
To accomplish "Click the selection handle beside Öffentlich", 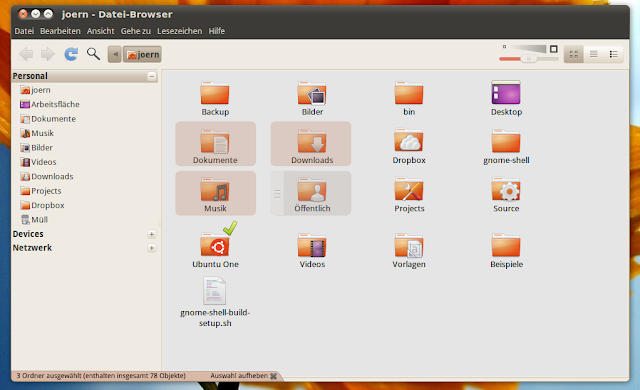I will click(x=277, y=194).
